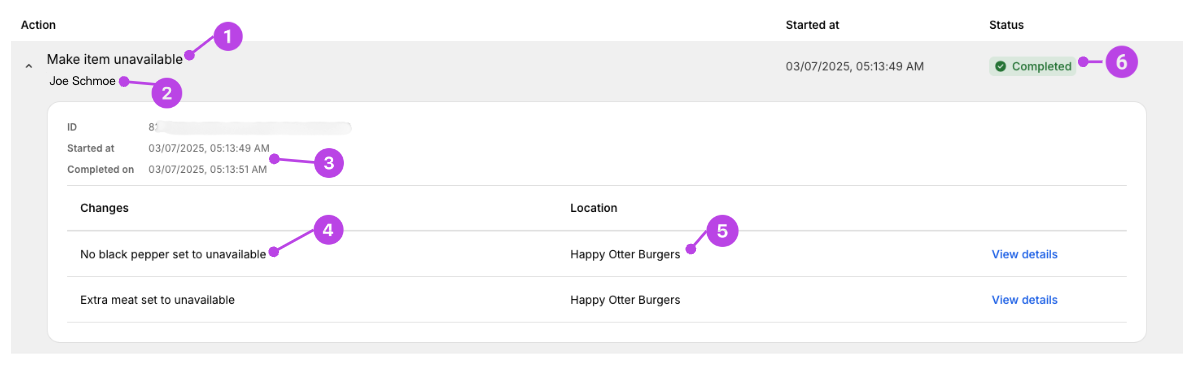Click the Location column heading
The width and height of the screenshot is (1197, 369).
pos(594,208)
